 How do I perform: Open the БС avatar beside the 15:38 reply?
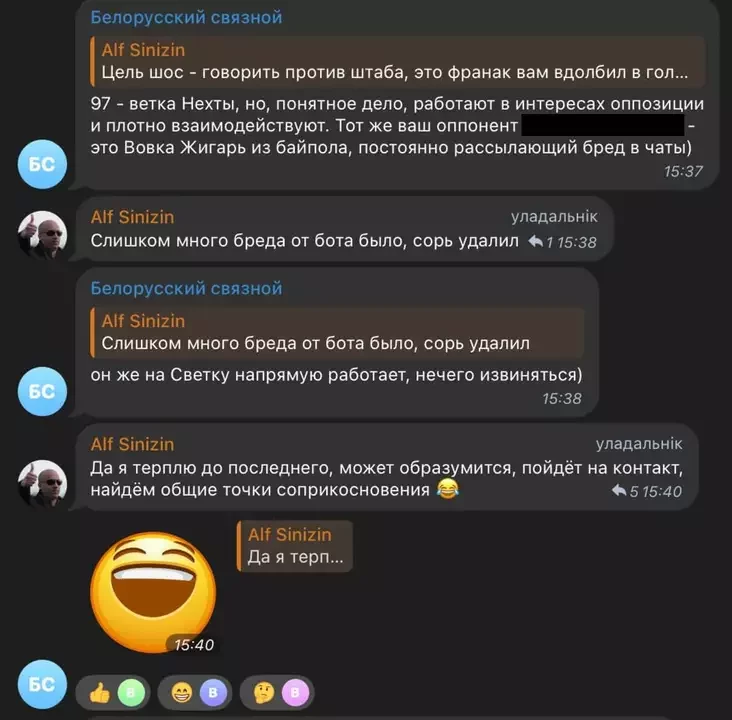42,391
